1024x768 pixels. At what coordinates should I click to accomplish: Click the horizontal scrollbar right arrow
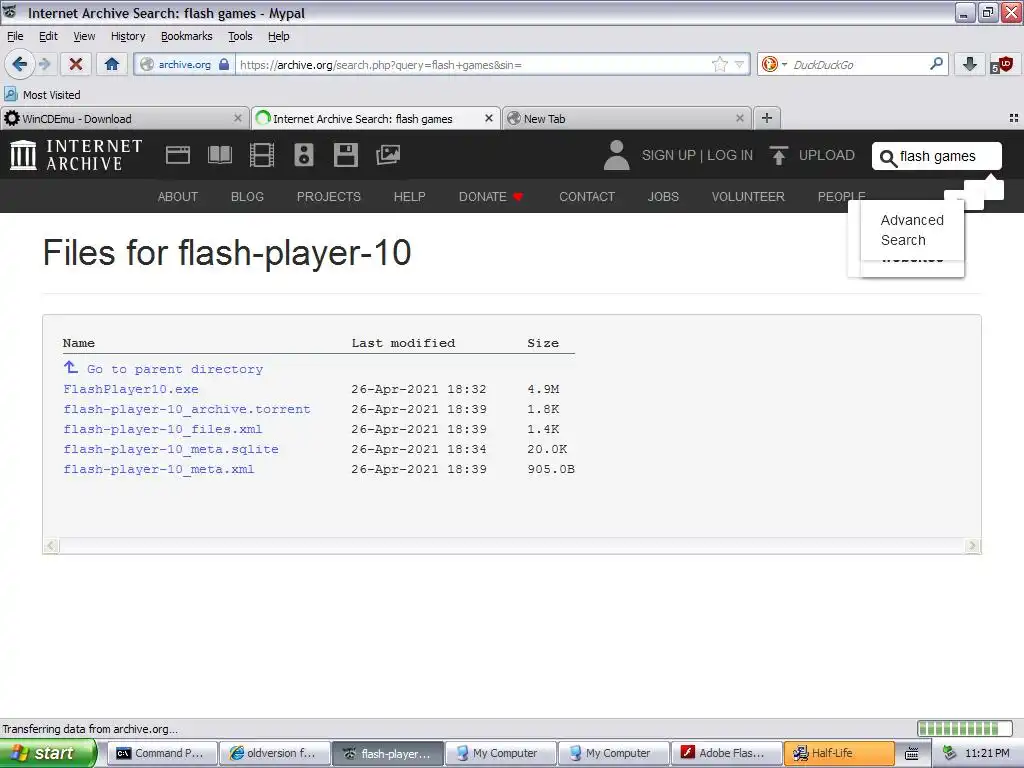pos(972,545)
